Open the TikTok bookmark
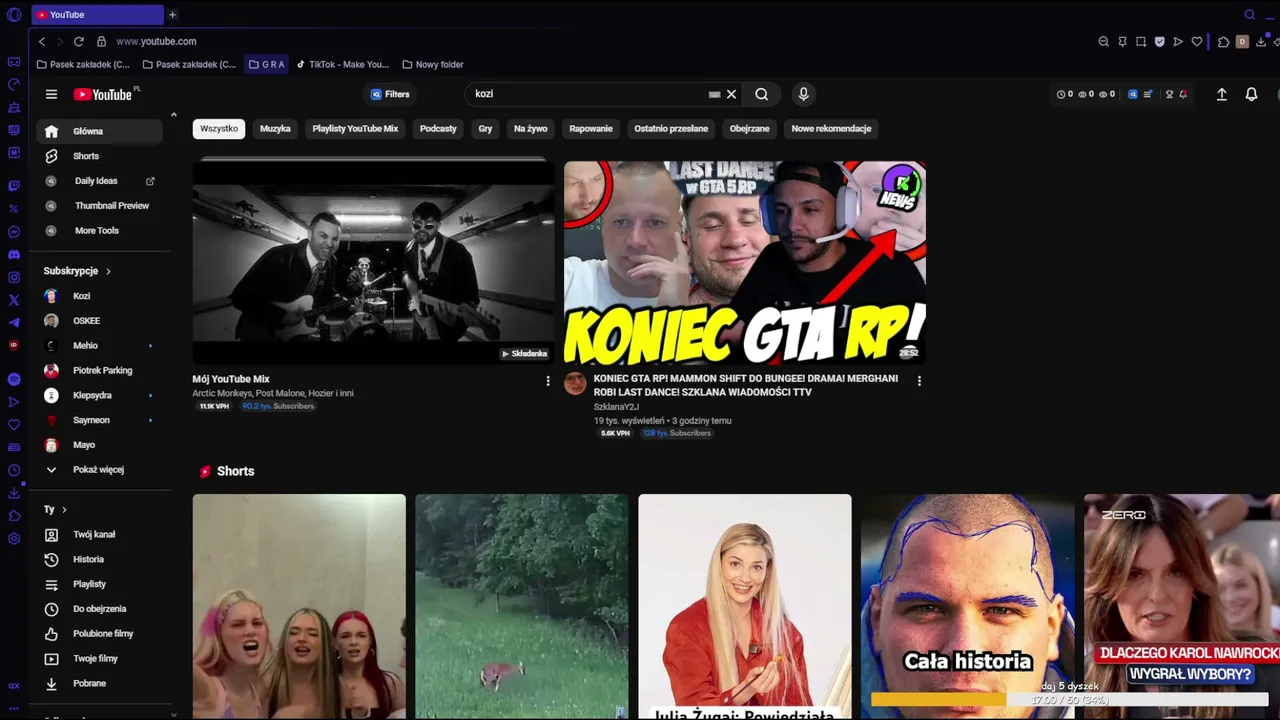 point(343,64)
